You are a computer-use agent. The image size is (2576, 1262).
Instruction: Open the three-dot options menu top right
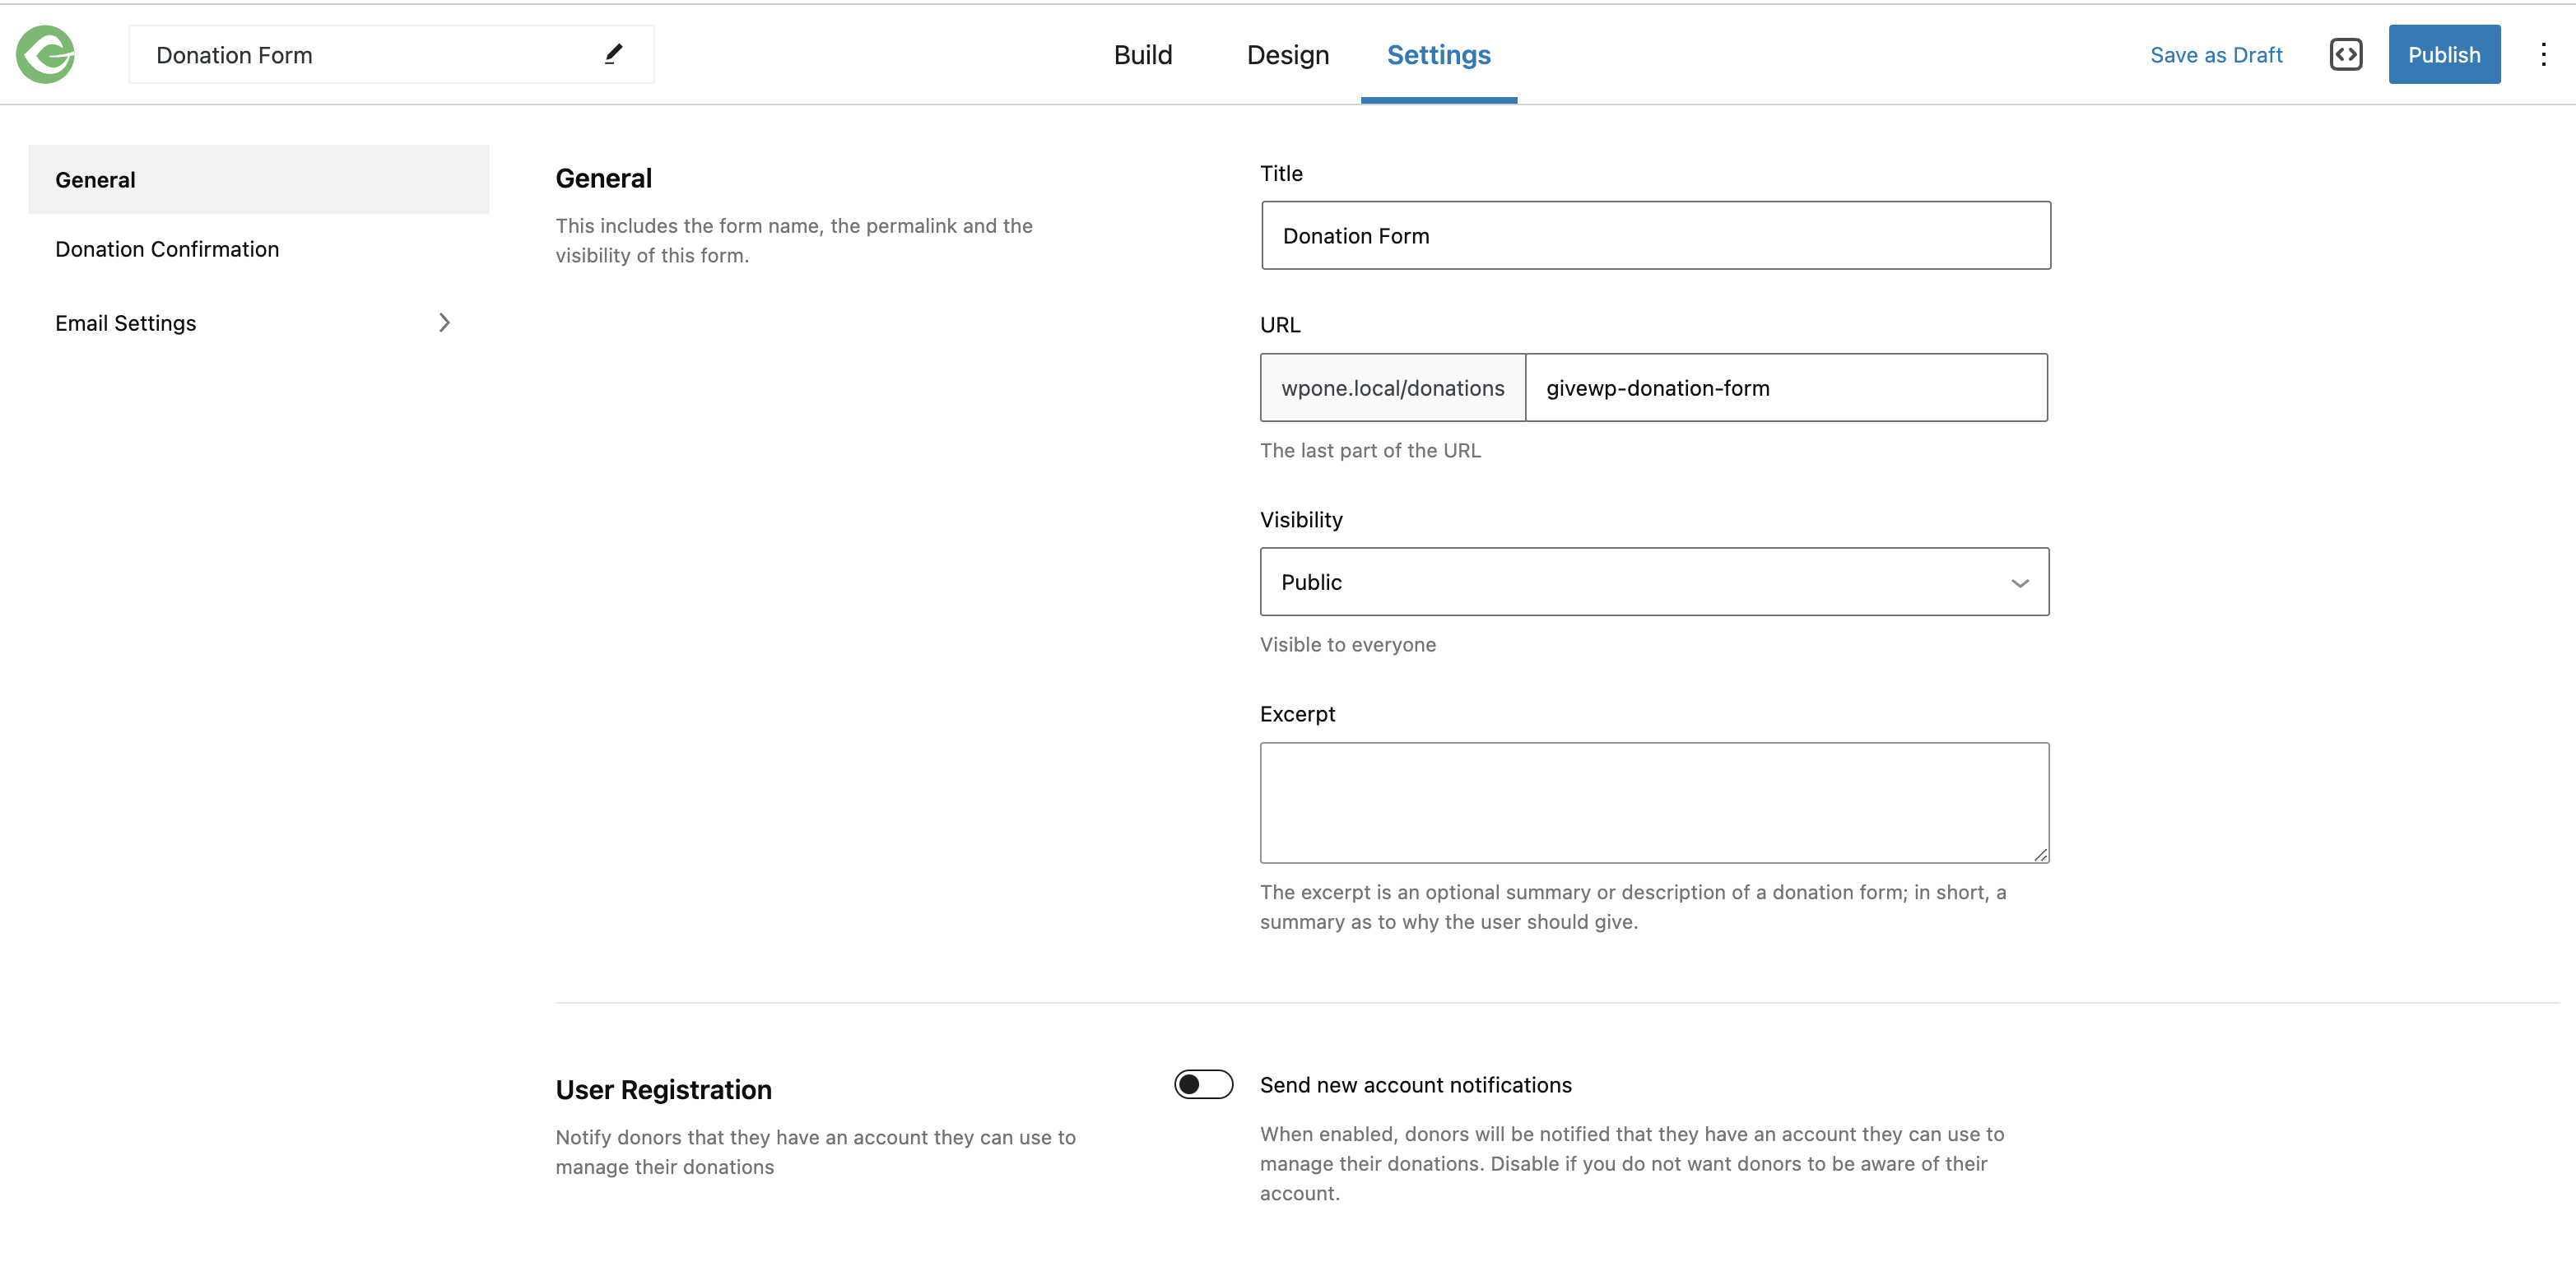coord(2543,54)
